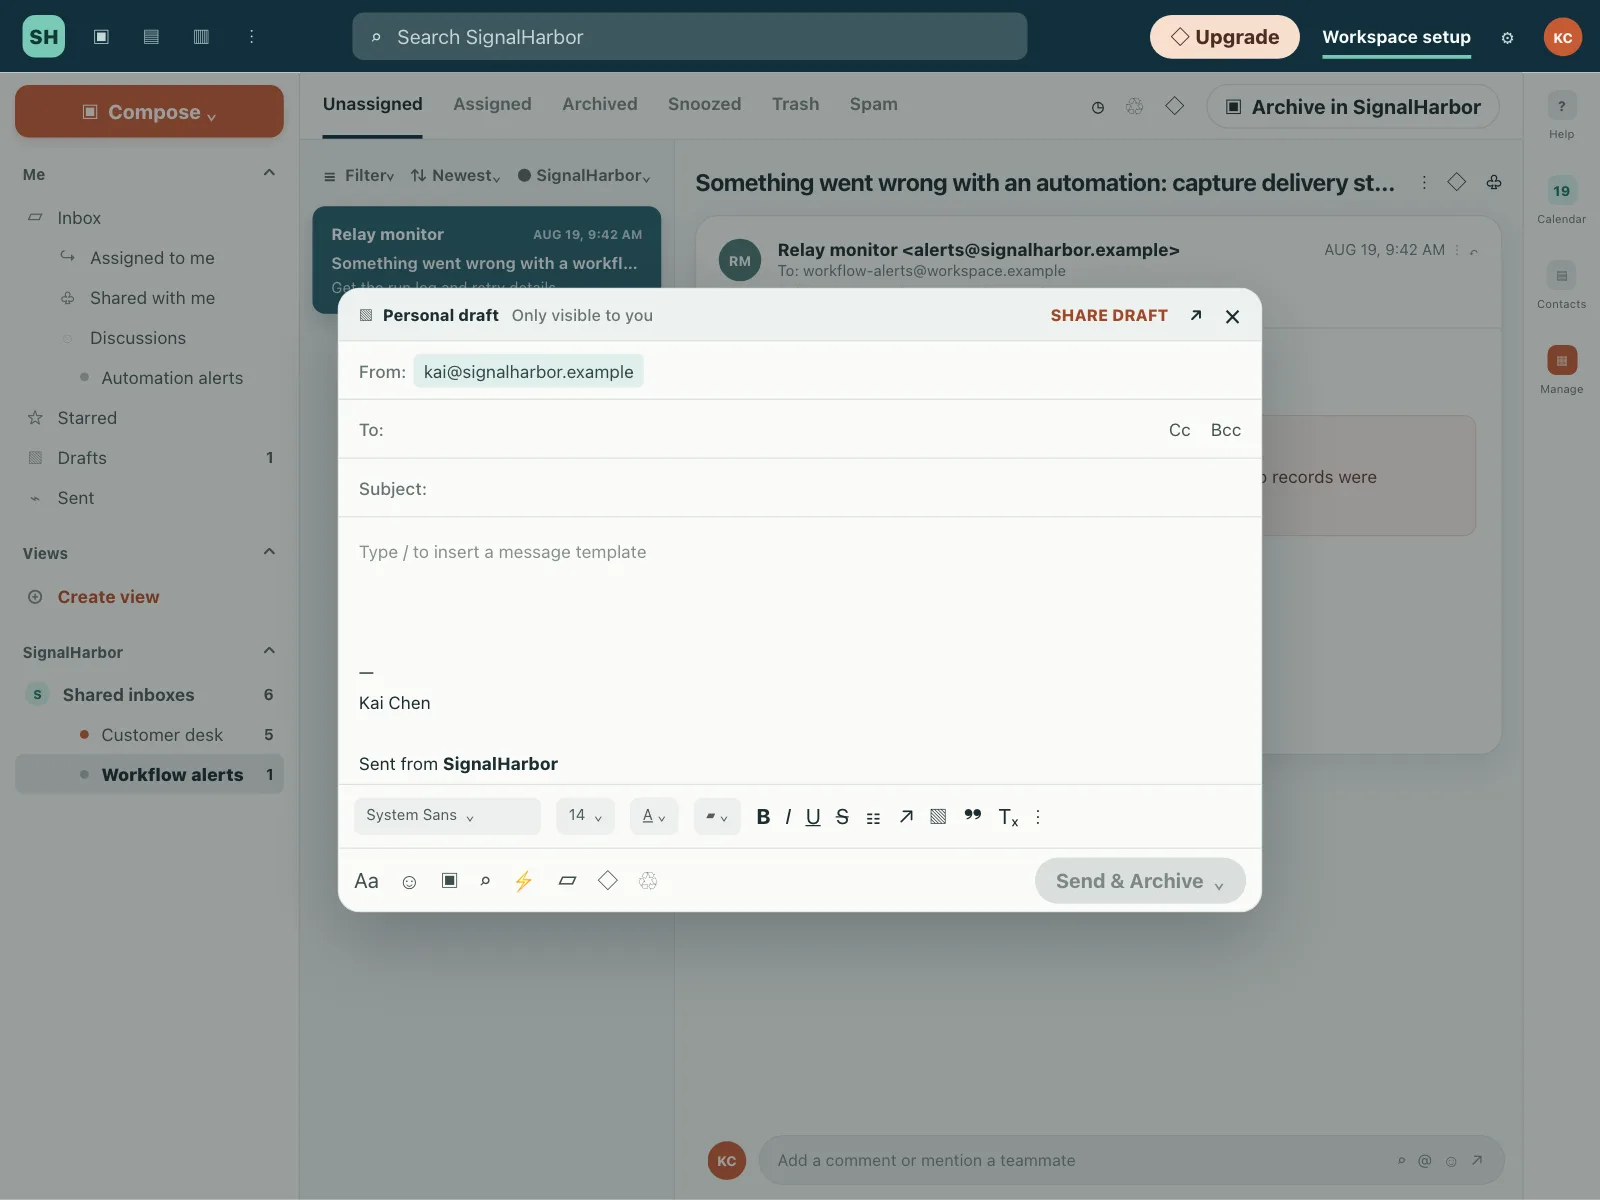This screenshot has width=1600, height=1200.
Task: Collapse the SignalHarbor sidebar section
Action: (269, 651)
